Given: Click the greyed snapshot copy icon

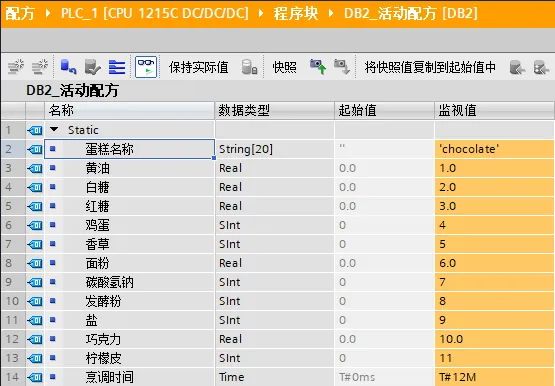Looking at the screenshot, I should pyautogui.click(x=342, y=67).
